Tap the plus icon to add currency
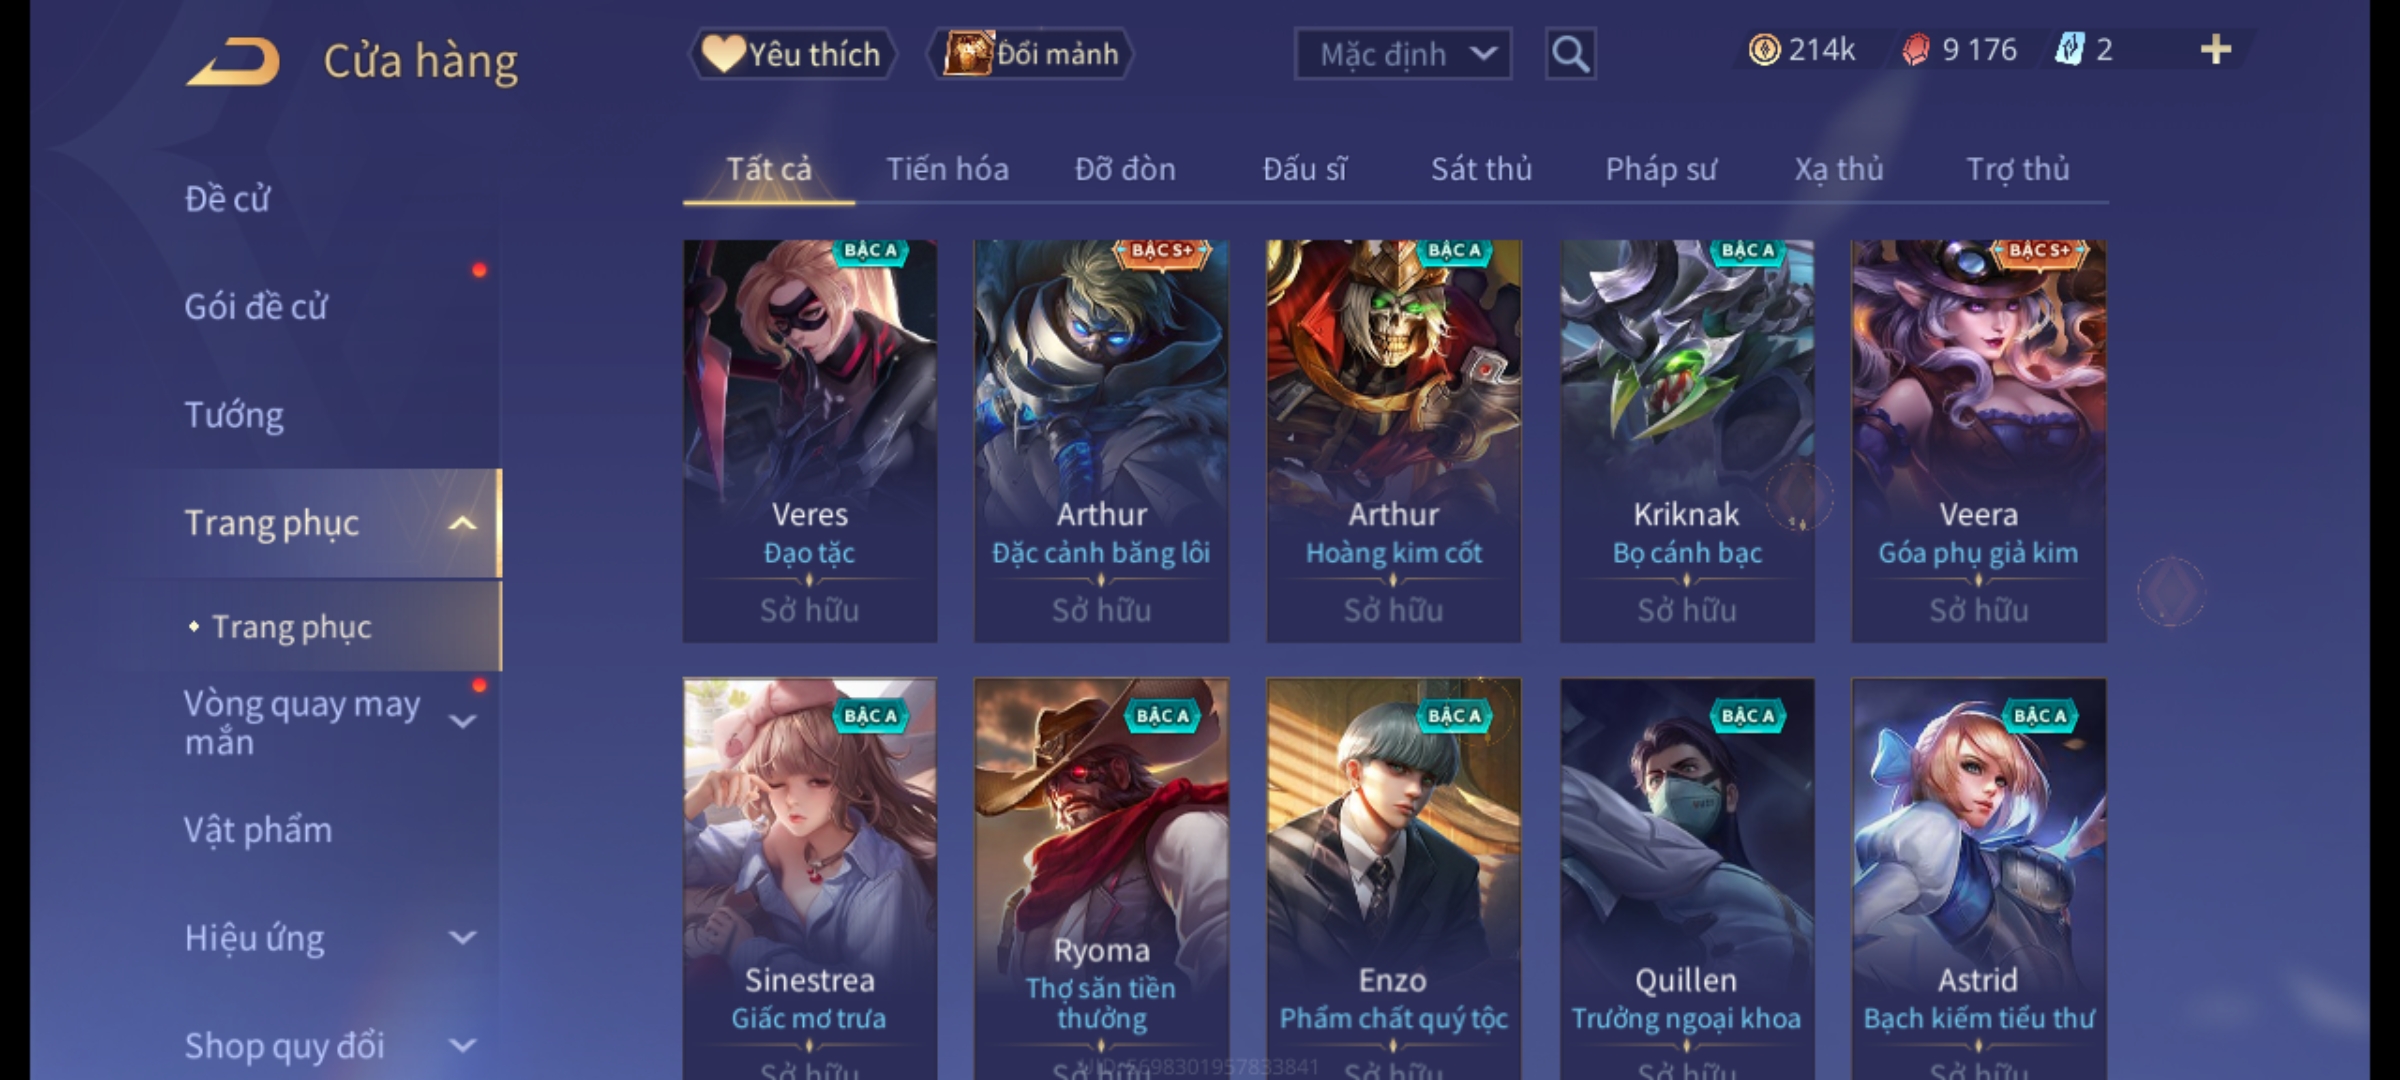2400x1080 pixels. 2216,49
